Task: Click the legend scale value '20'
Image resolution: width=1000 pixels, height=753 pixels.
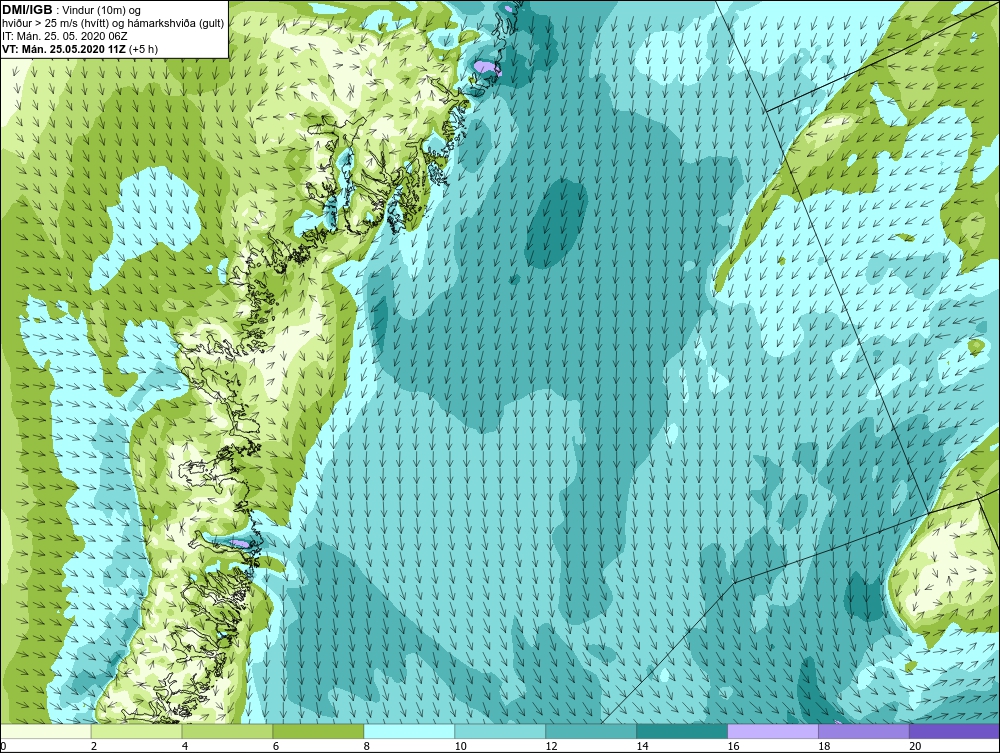Action: point(915,746)
